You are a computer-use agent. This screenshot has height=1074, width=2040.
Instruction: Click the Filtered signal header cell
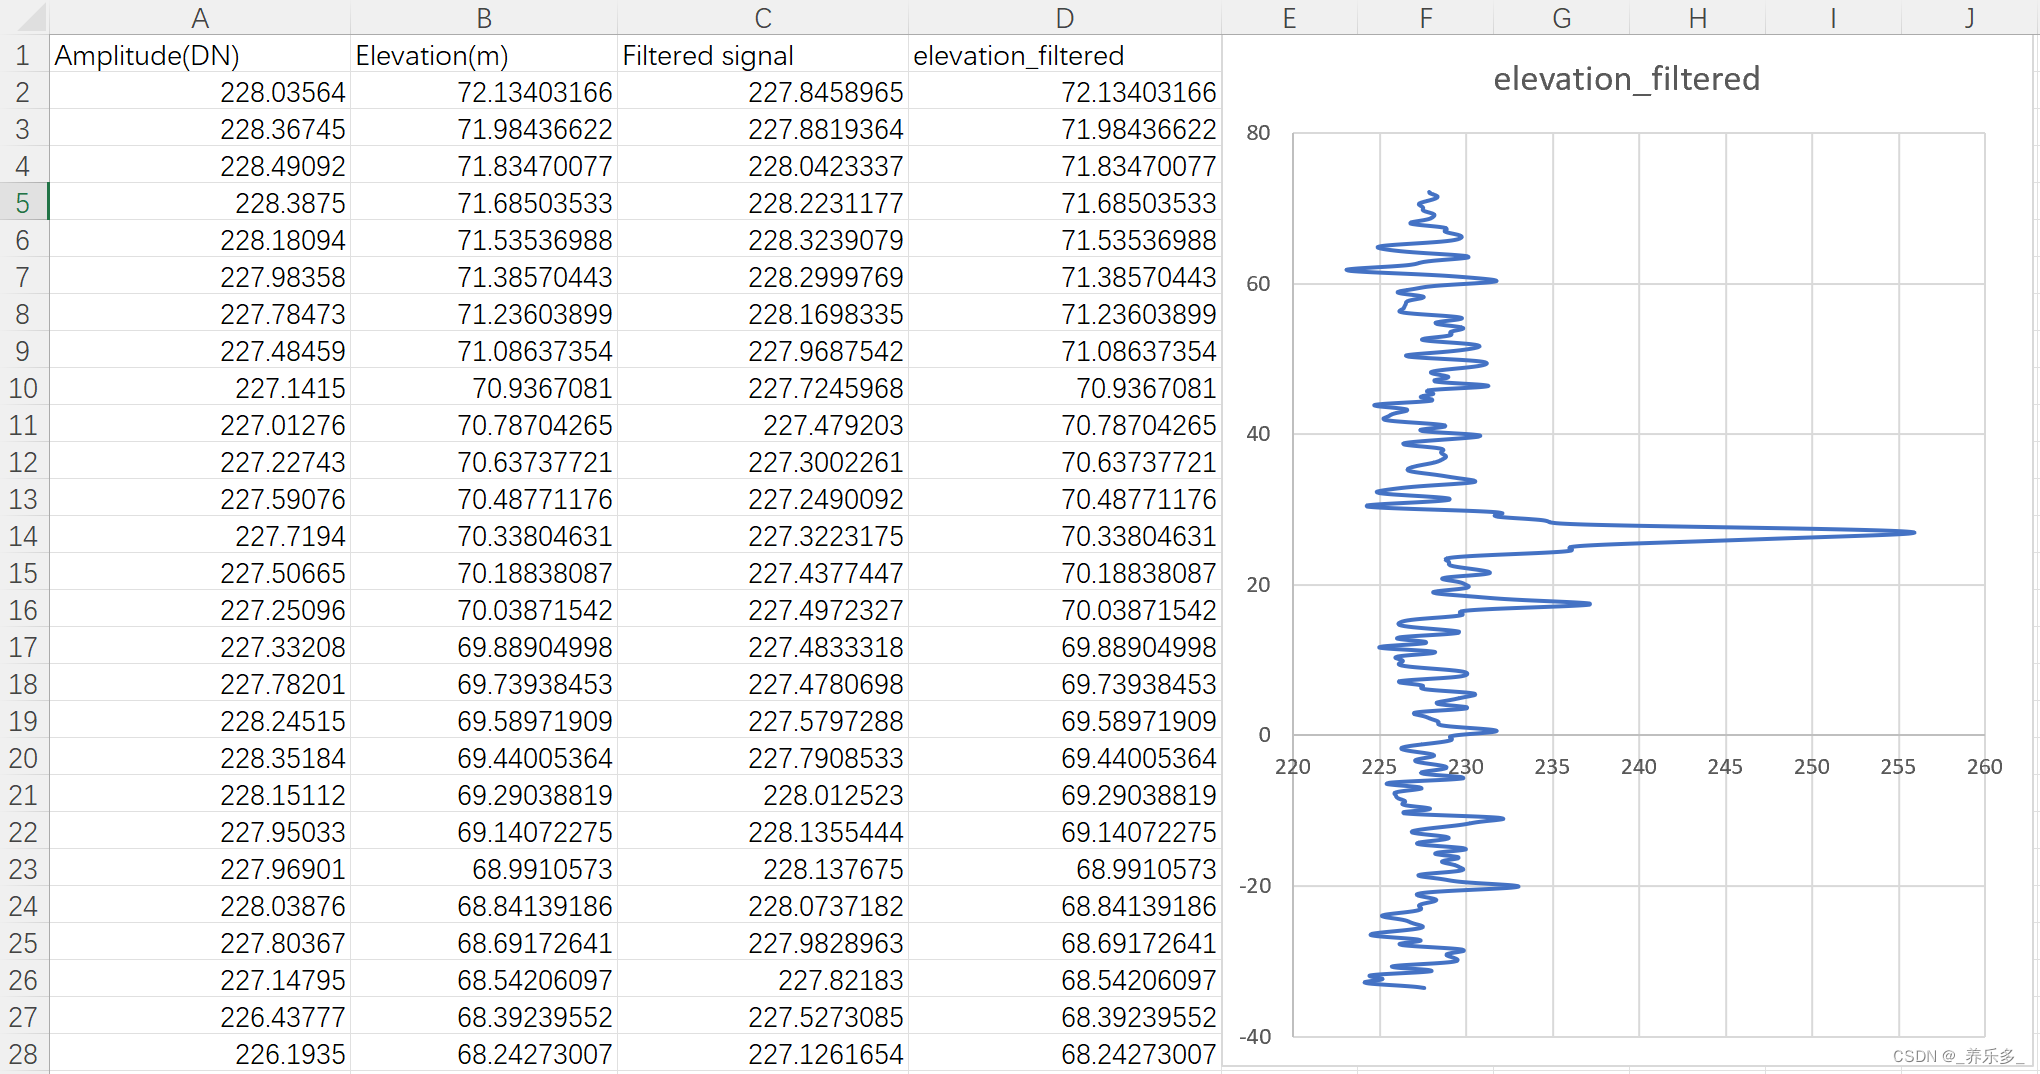[x=763, y=55]
